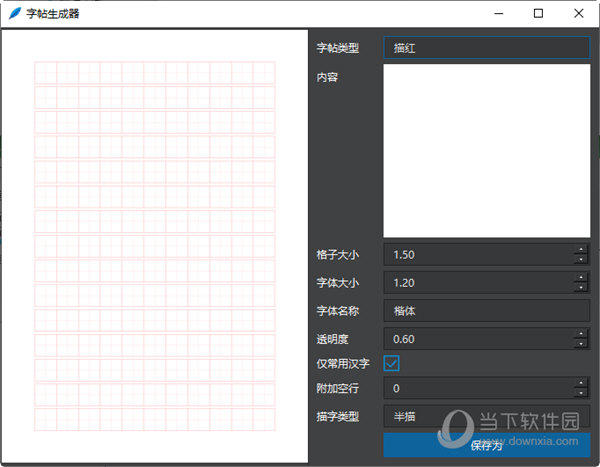Click the 字帖生成器 window title
Screen dimensions: 600x467
pyautogui.click(x=53, y=14)
